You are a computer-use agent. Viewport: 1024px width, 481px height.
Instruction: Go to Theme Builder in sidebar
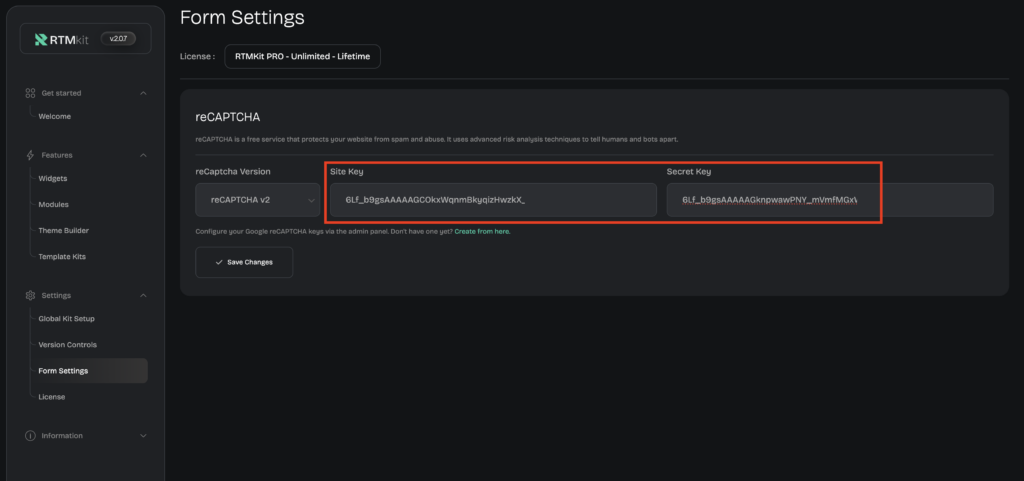pyautogui.click(x=64, y=230)
